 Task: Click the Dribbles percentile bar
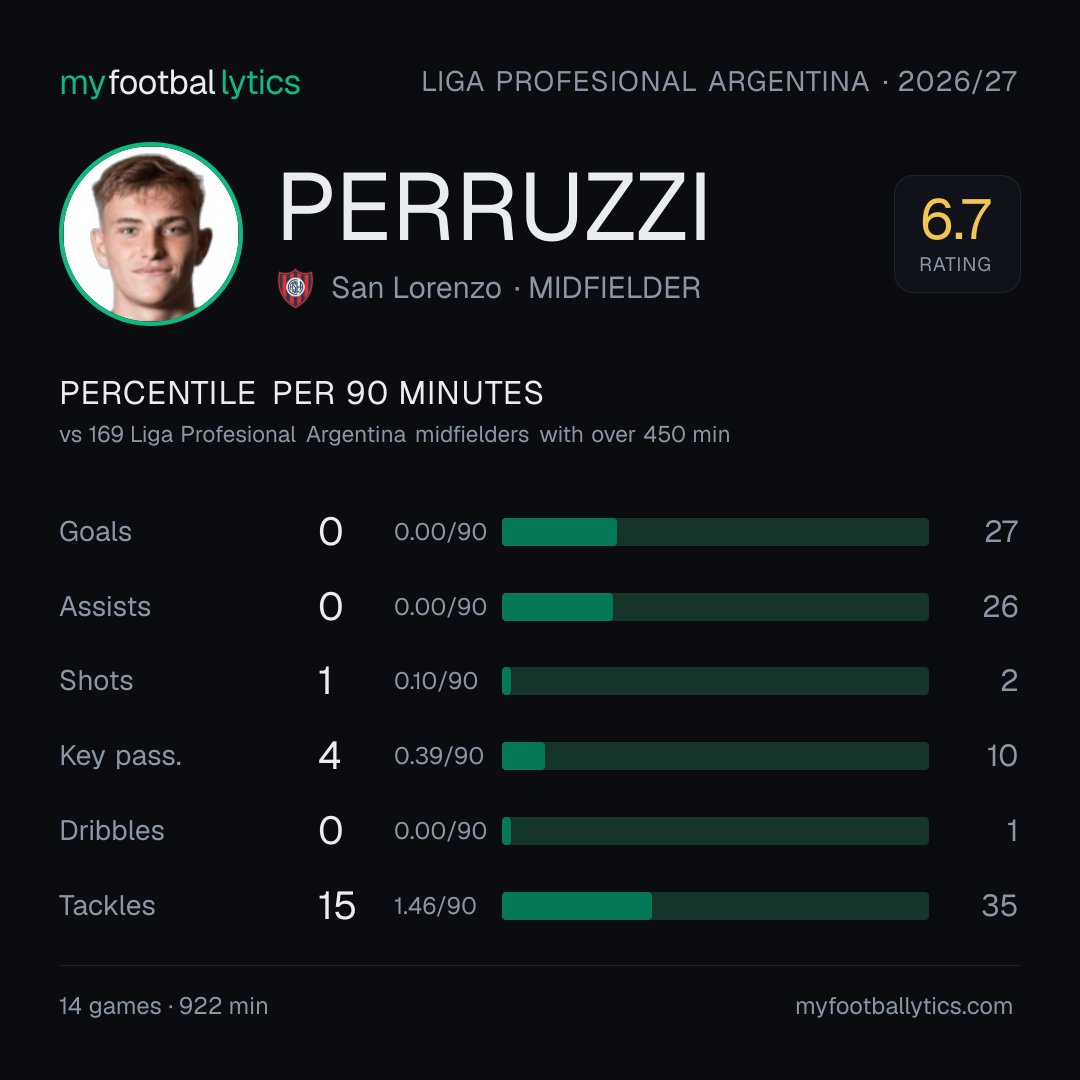pos(715,831)
